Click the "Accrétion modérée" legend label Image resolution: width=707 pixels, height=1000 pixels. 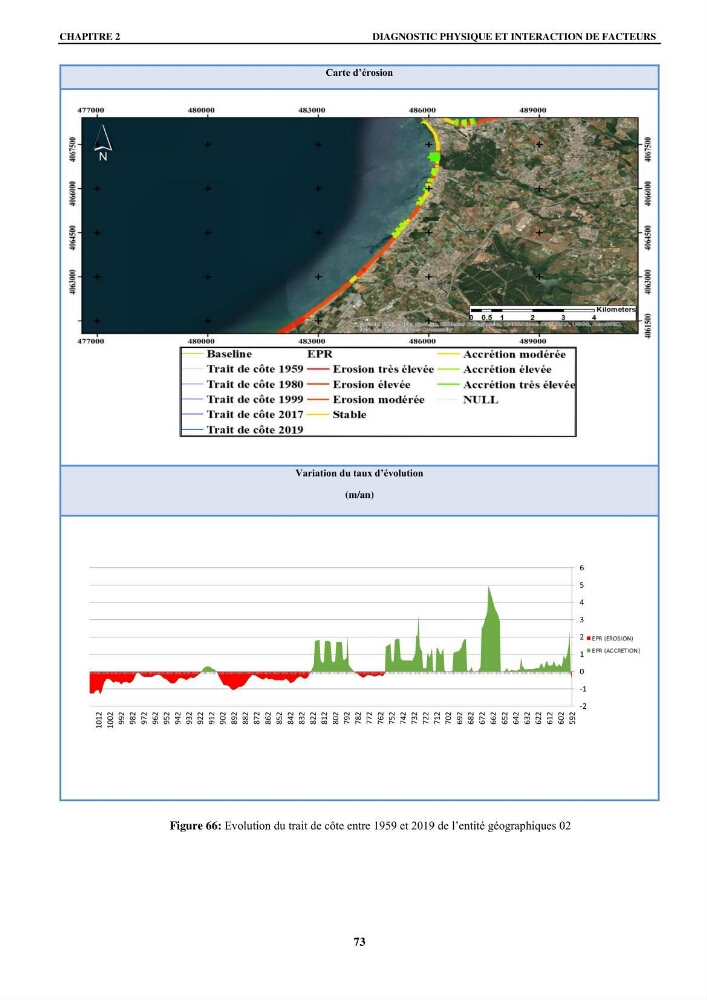[514, 355]
